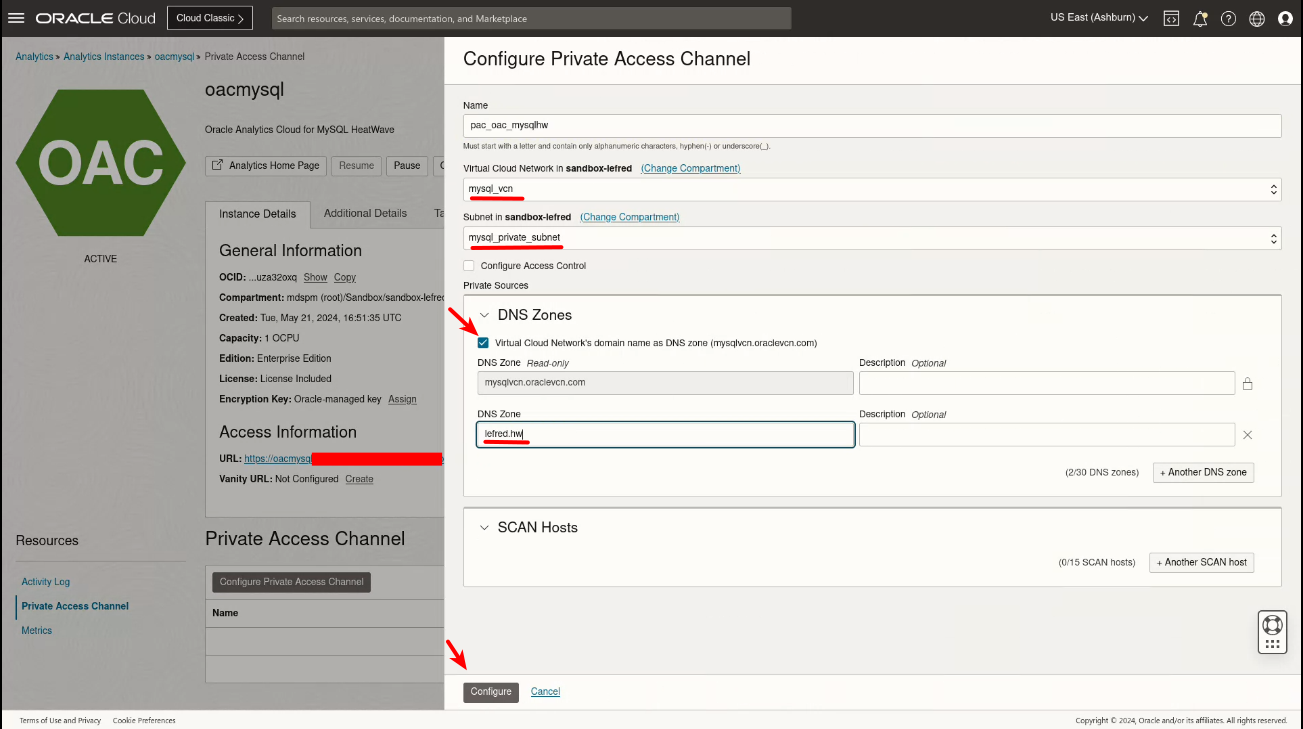1303x729 pixels.
Task: Remove the lefred.hw DNS zone row
Action: click(1247, 435)
